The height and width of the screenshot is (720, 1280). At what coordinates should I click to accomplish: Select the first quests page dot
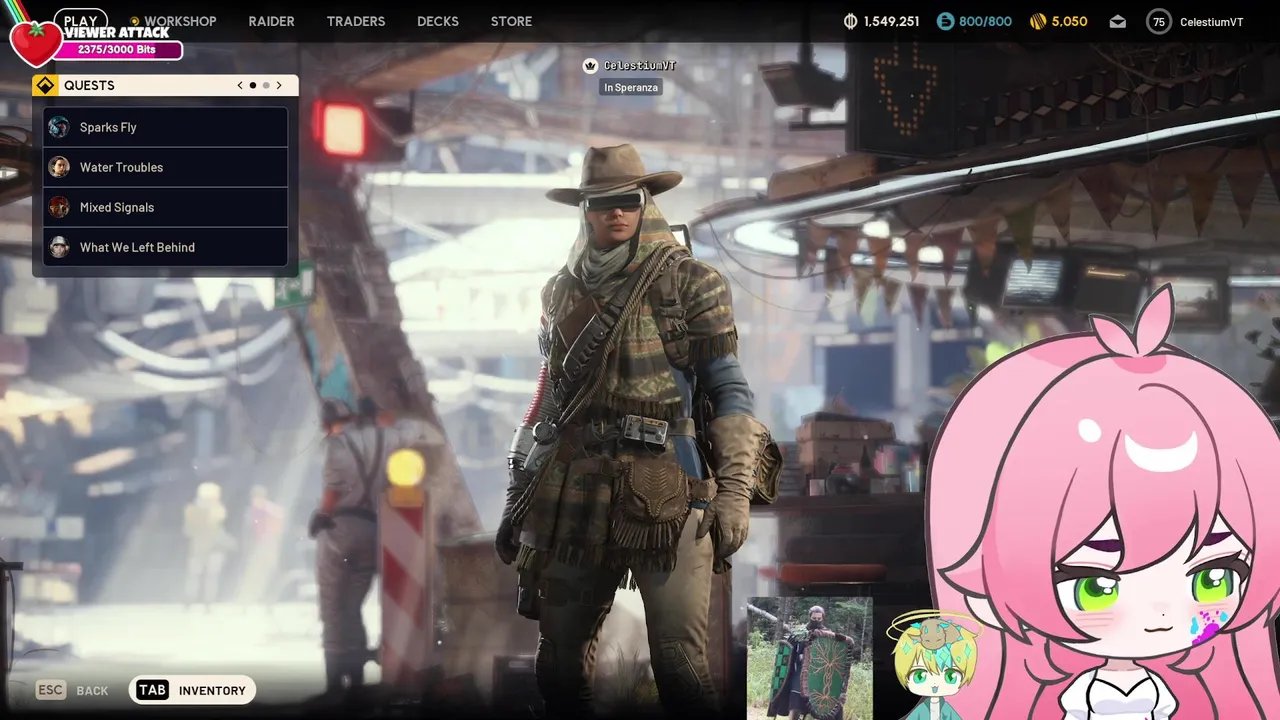pos(253,85)
